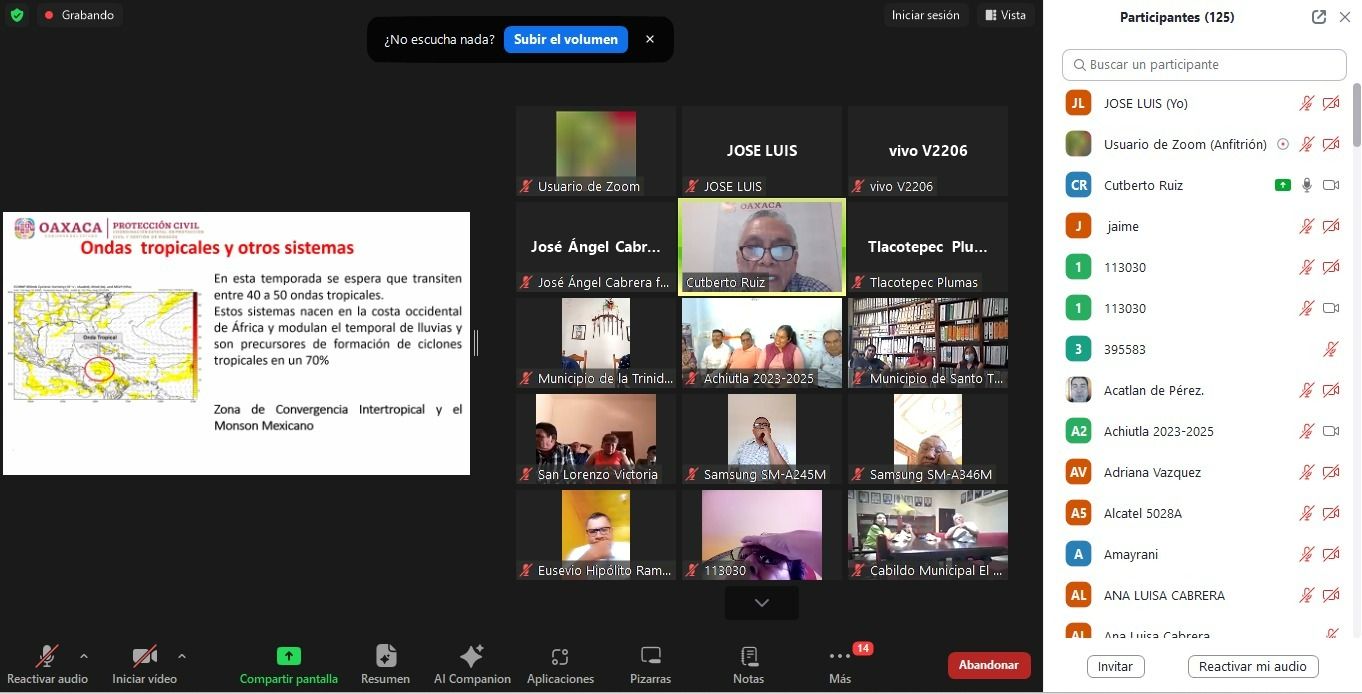Toggle Reactivar audio microphone button
The image size is (1362, 694).
coord(47,657)
